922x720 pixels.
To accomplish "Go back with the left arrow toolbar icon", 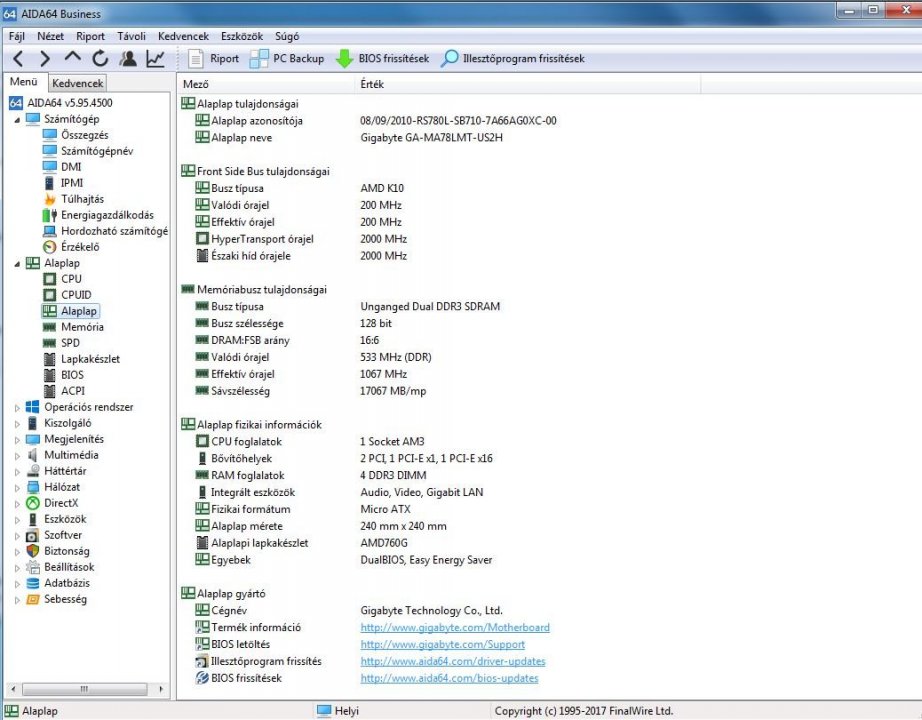I will 18,58.
